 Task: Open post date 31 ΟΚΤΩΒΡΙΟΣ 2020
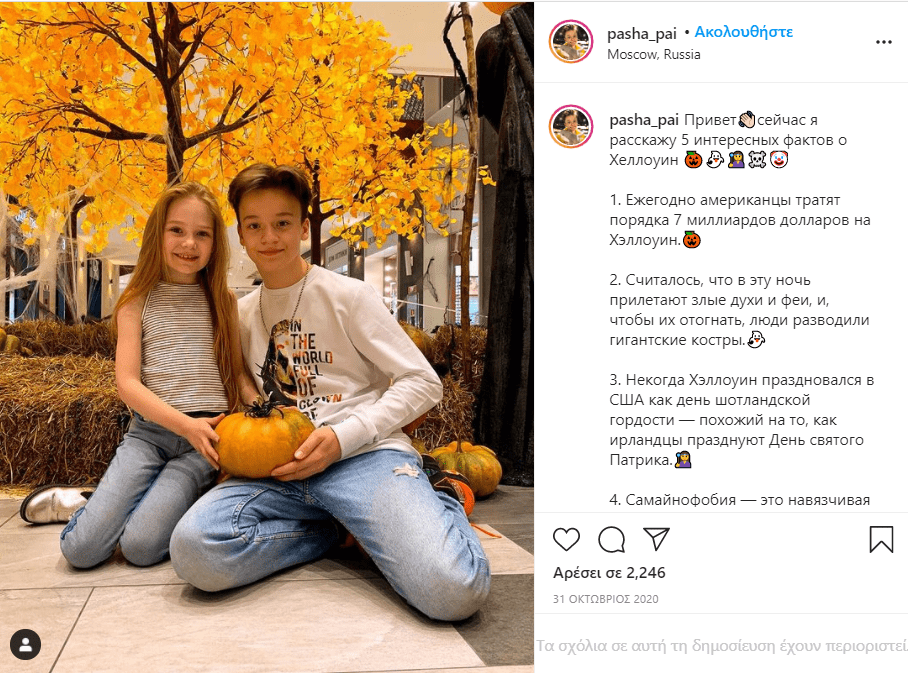pyautogui.click(x=606, y=599)
